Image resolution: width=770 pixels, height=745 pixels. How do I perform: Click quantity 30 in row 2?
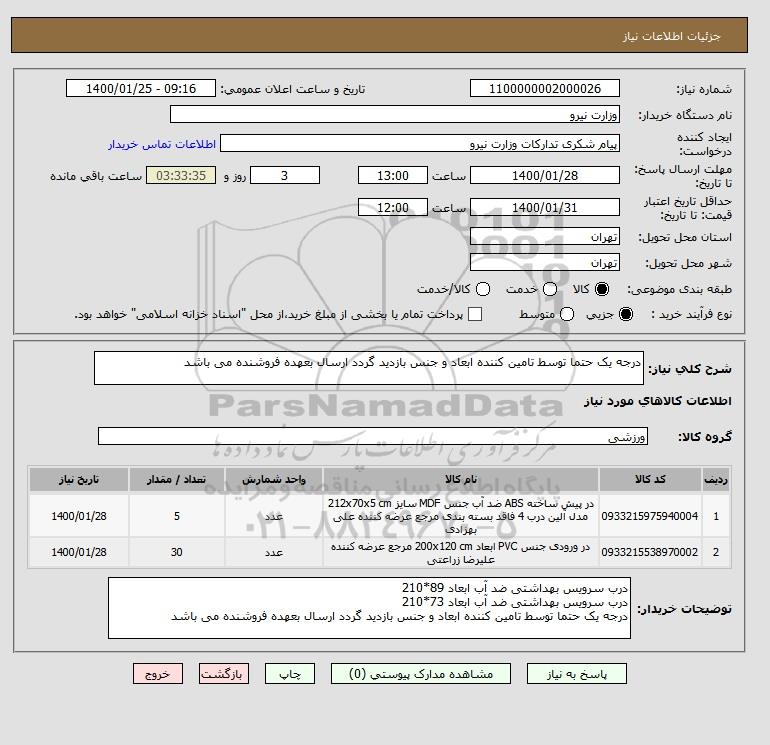point(177,552)
